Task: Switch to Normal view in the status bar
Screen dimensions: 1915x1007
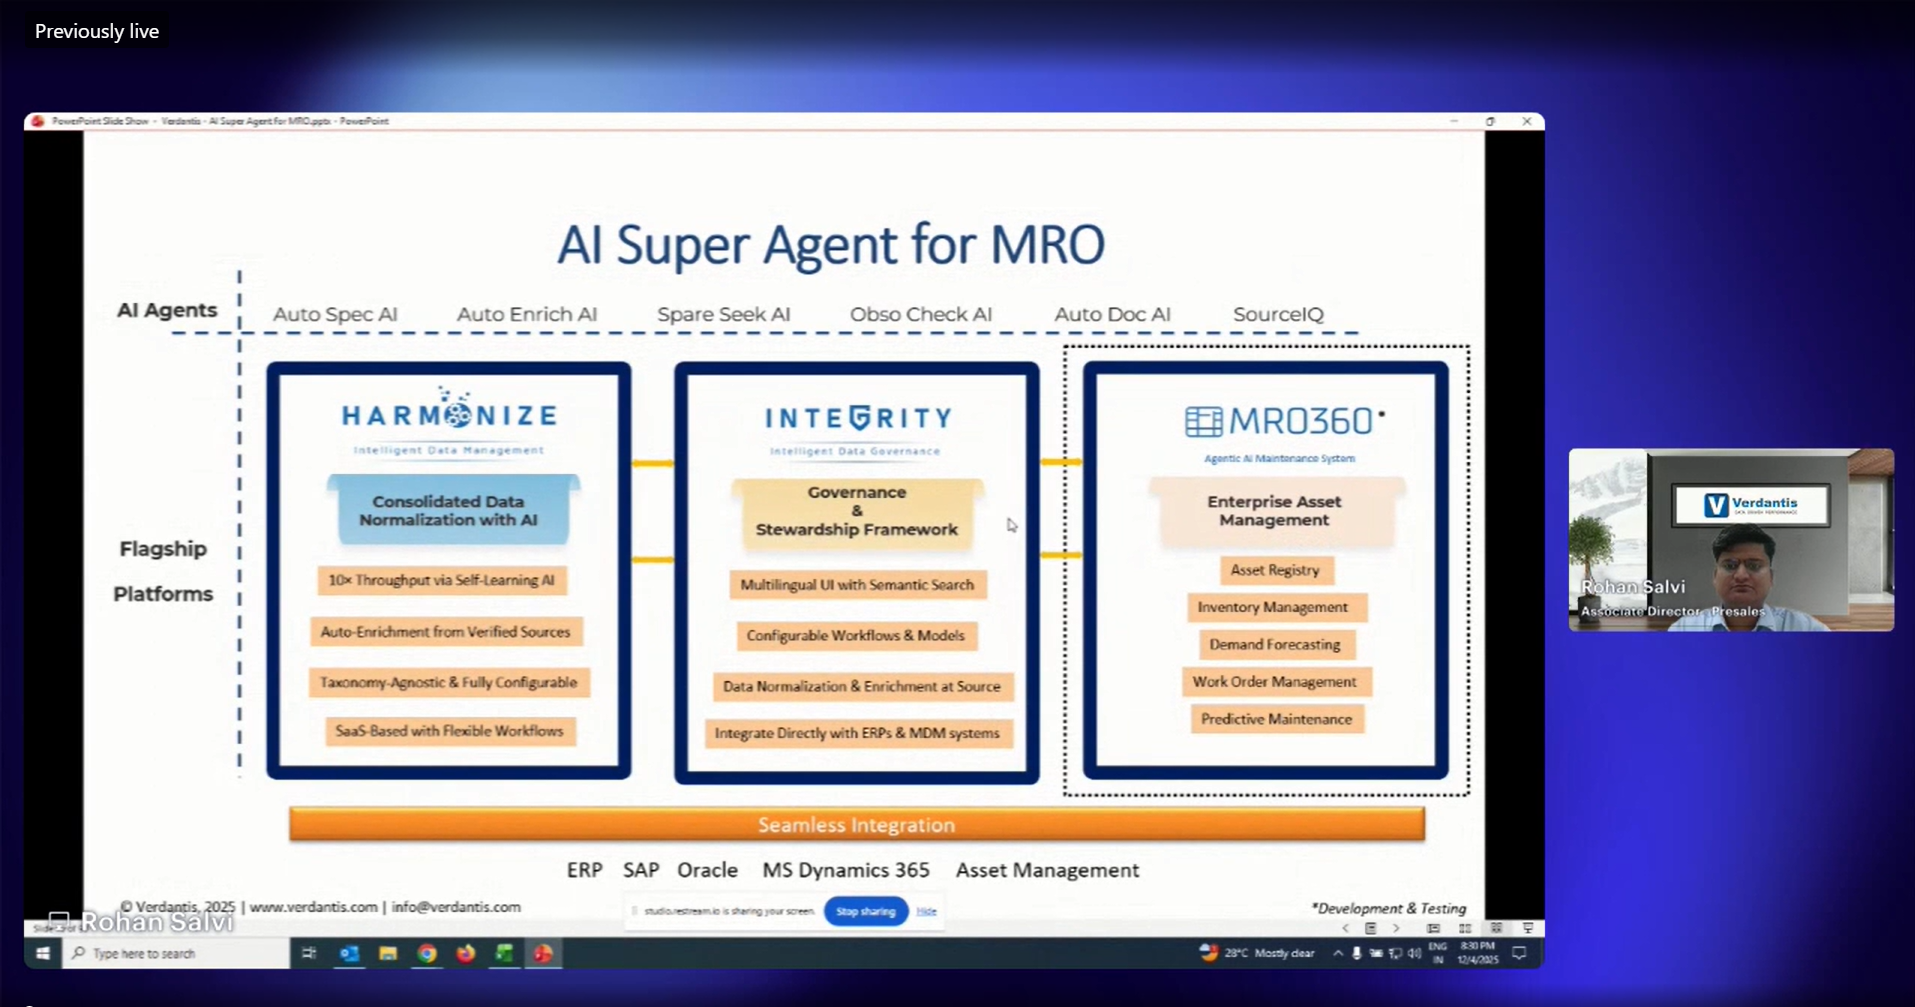Action: pos(1433,929)
